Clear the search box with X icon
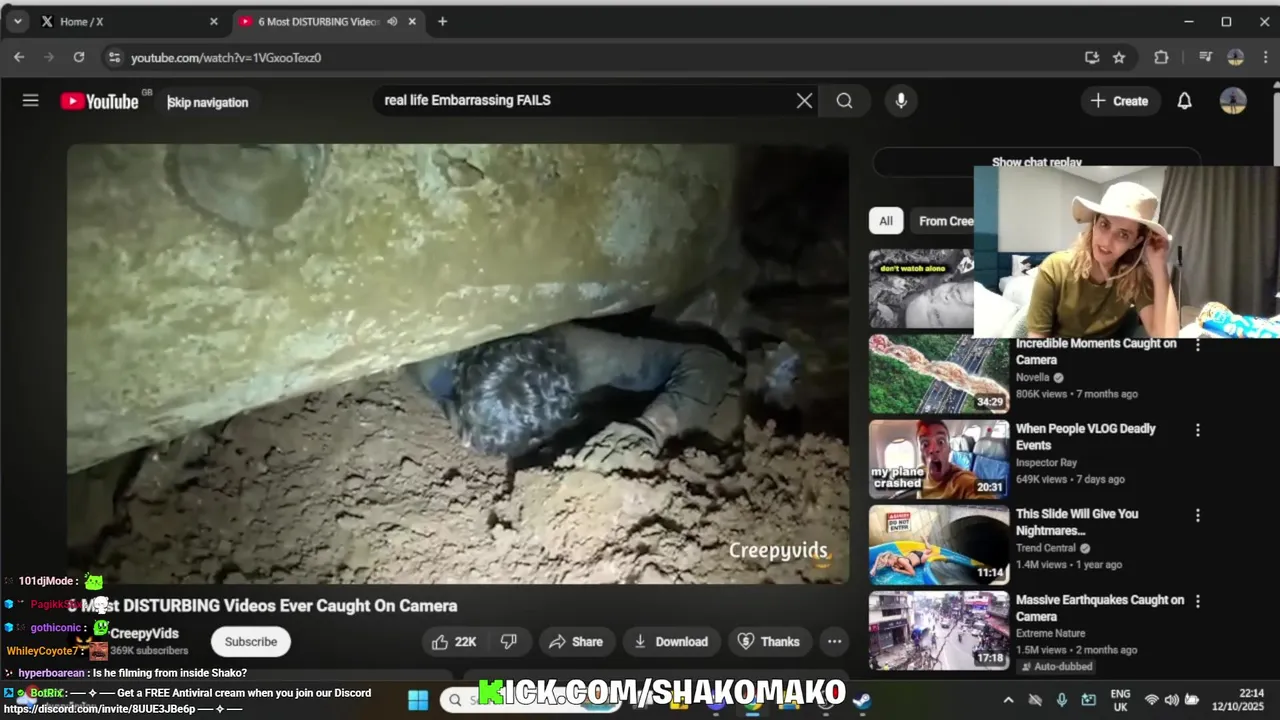 (x=804, y=100)
